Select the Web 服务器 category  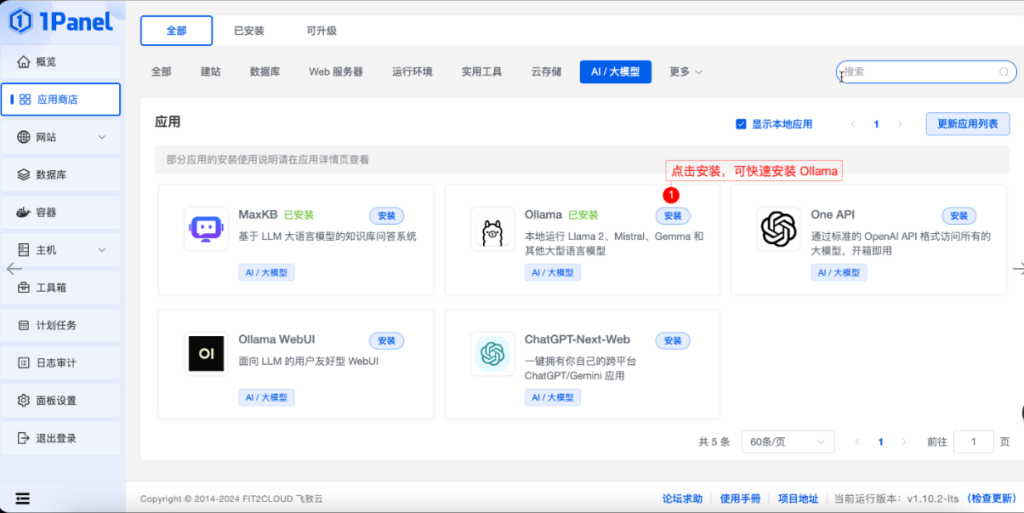336,72
